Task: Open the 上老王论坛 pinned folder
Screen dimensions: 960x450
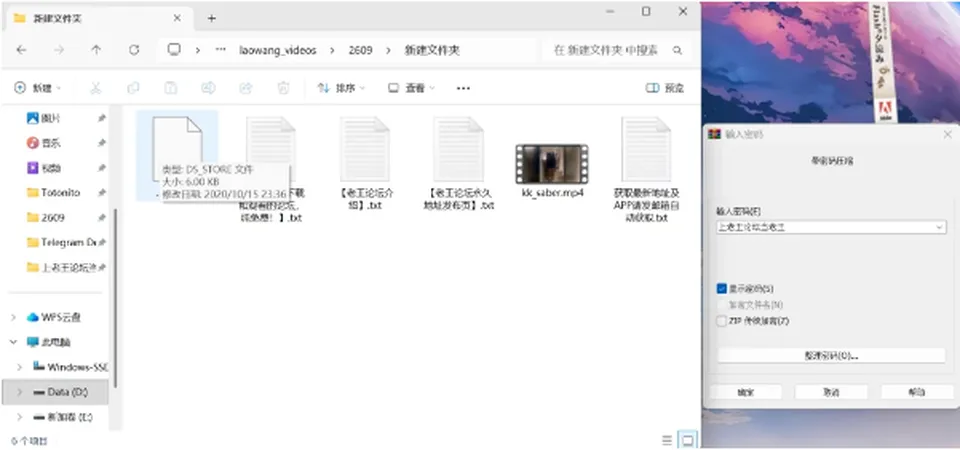Action: click(62, 268)
